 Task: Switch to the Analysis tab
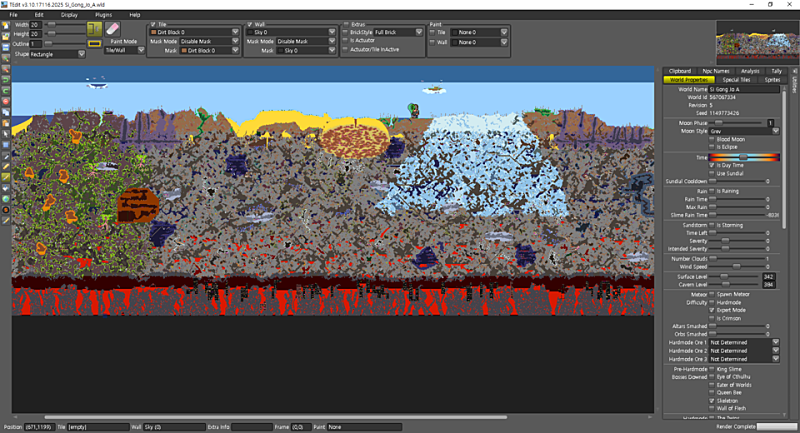(750, 71)
